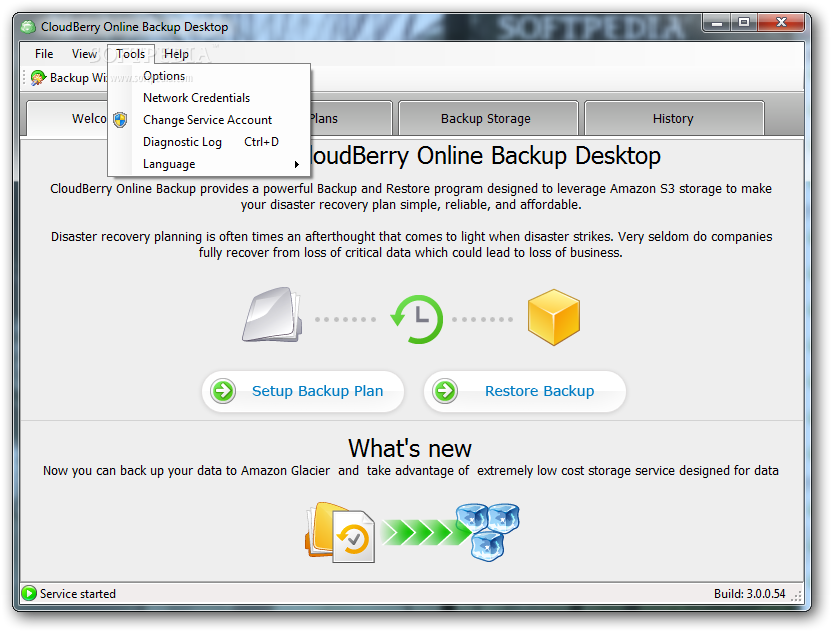832x632 pixels.
Task: Click the toolbar drag grip handle
Action: [24, 78]
